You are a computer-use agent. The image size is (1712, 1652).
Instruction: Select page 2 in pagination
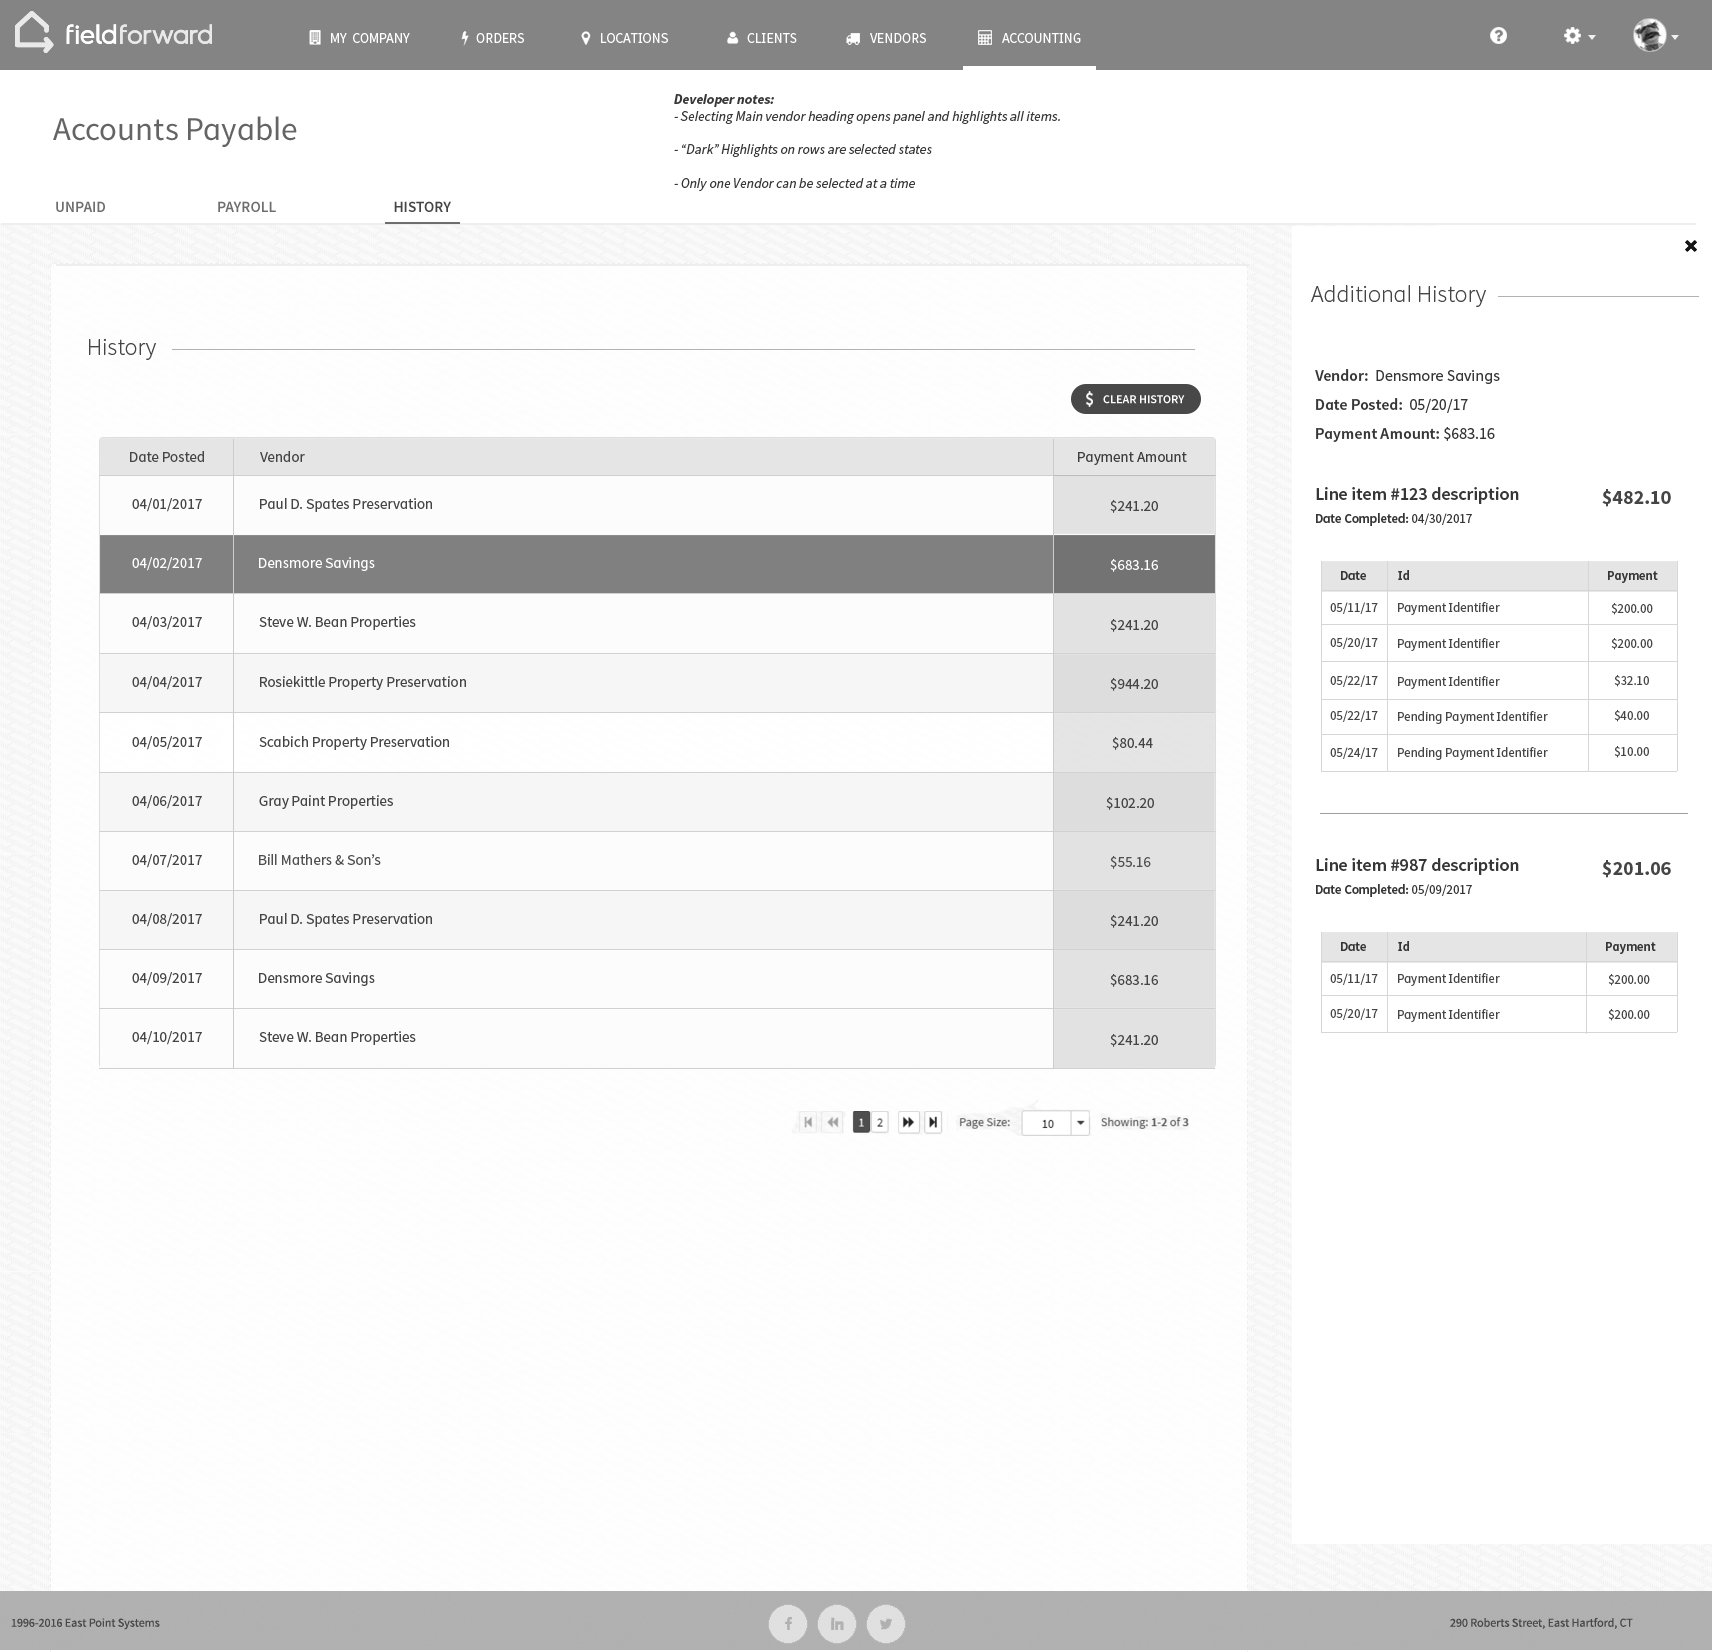[x=879, y=1122]
